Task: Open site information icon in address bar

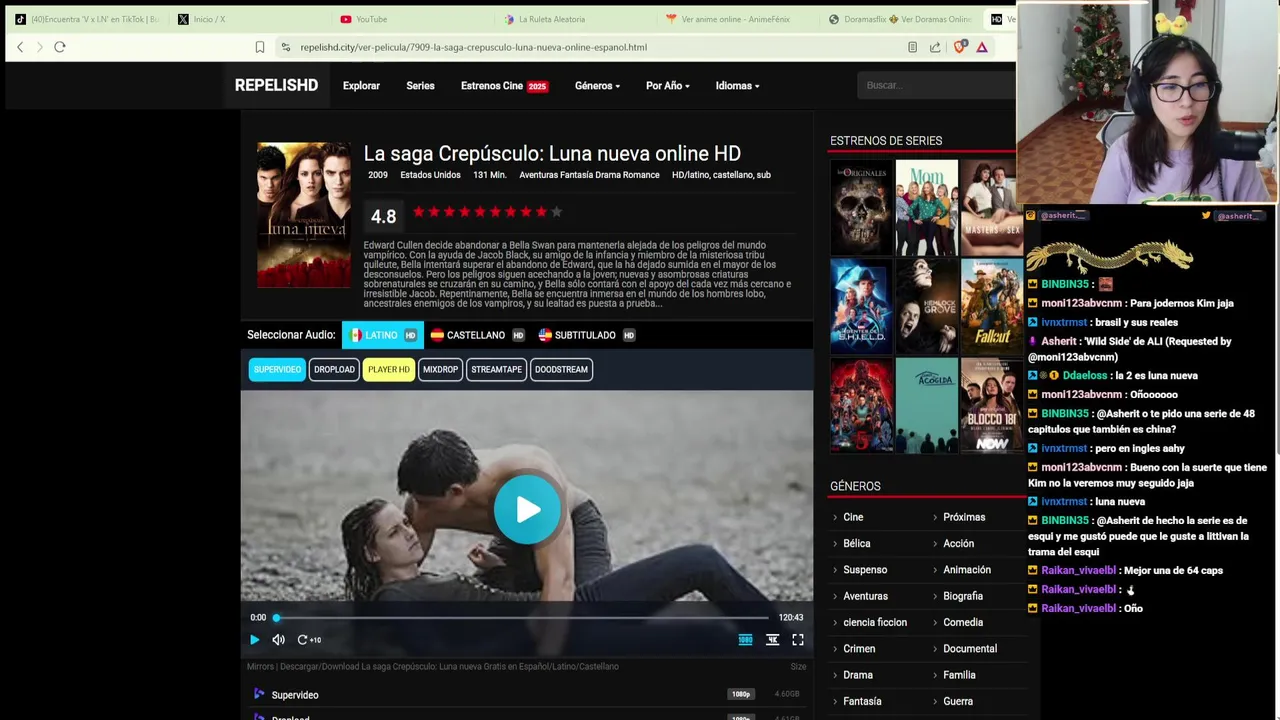Action: 286,47
